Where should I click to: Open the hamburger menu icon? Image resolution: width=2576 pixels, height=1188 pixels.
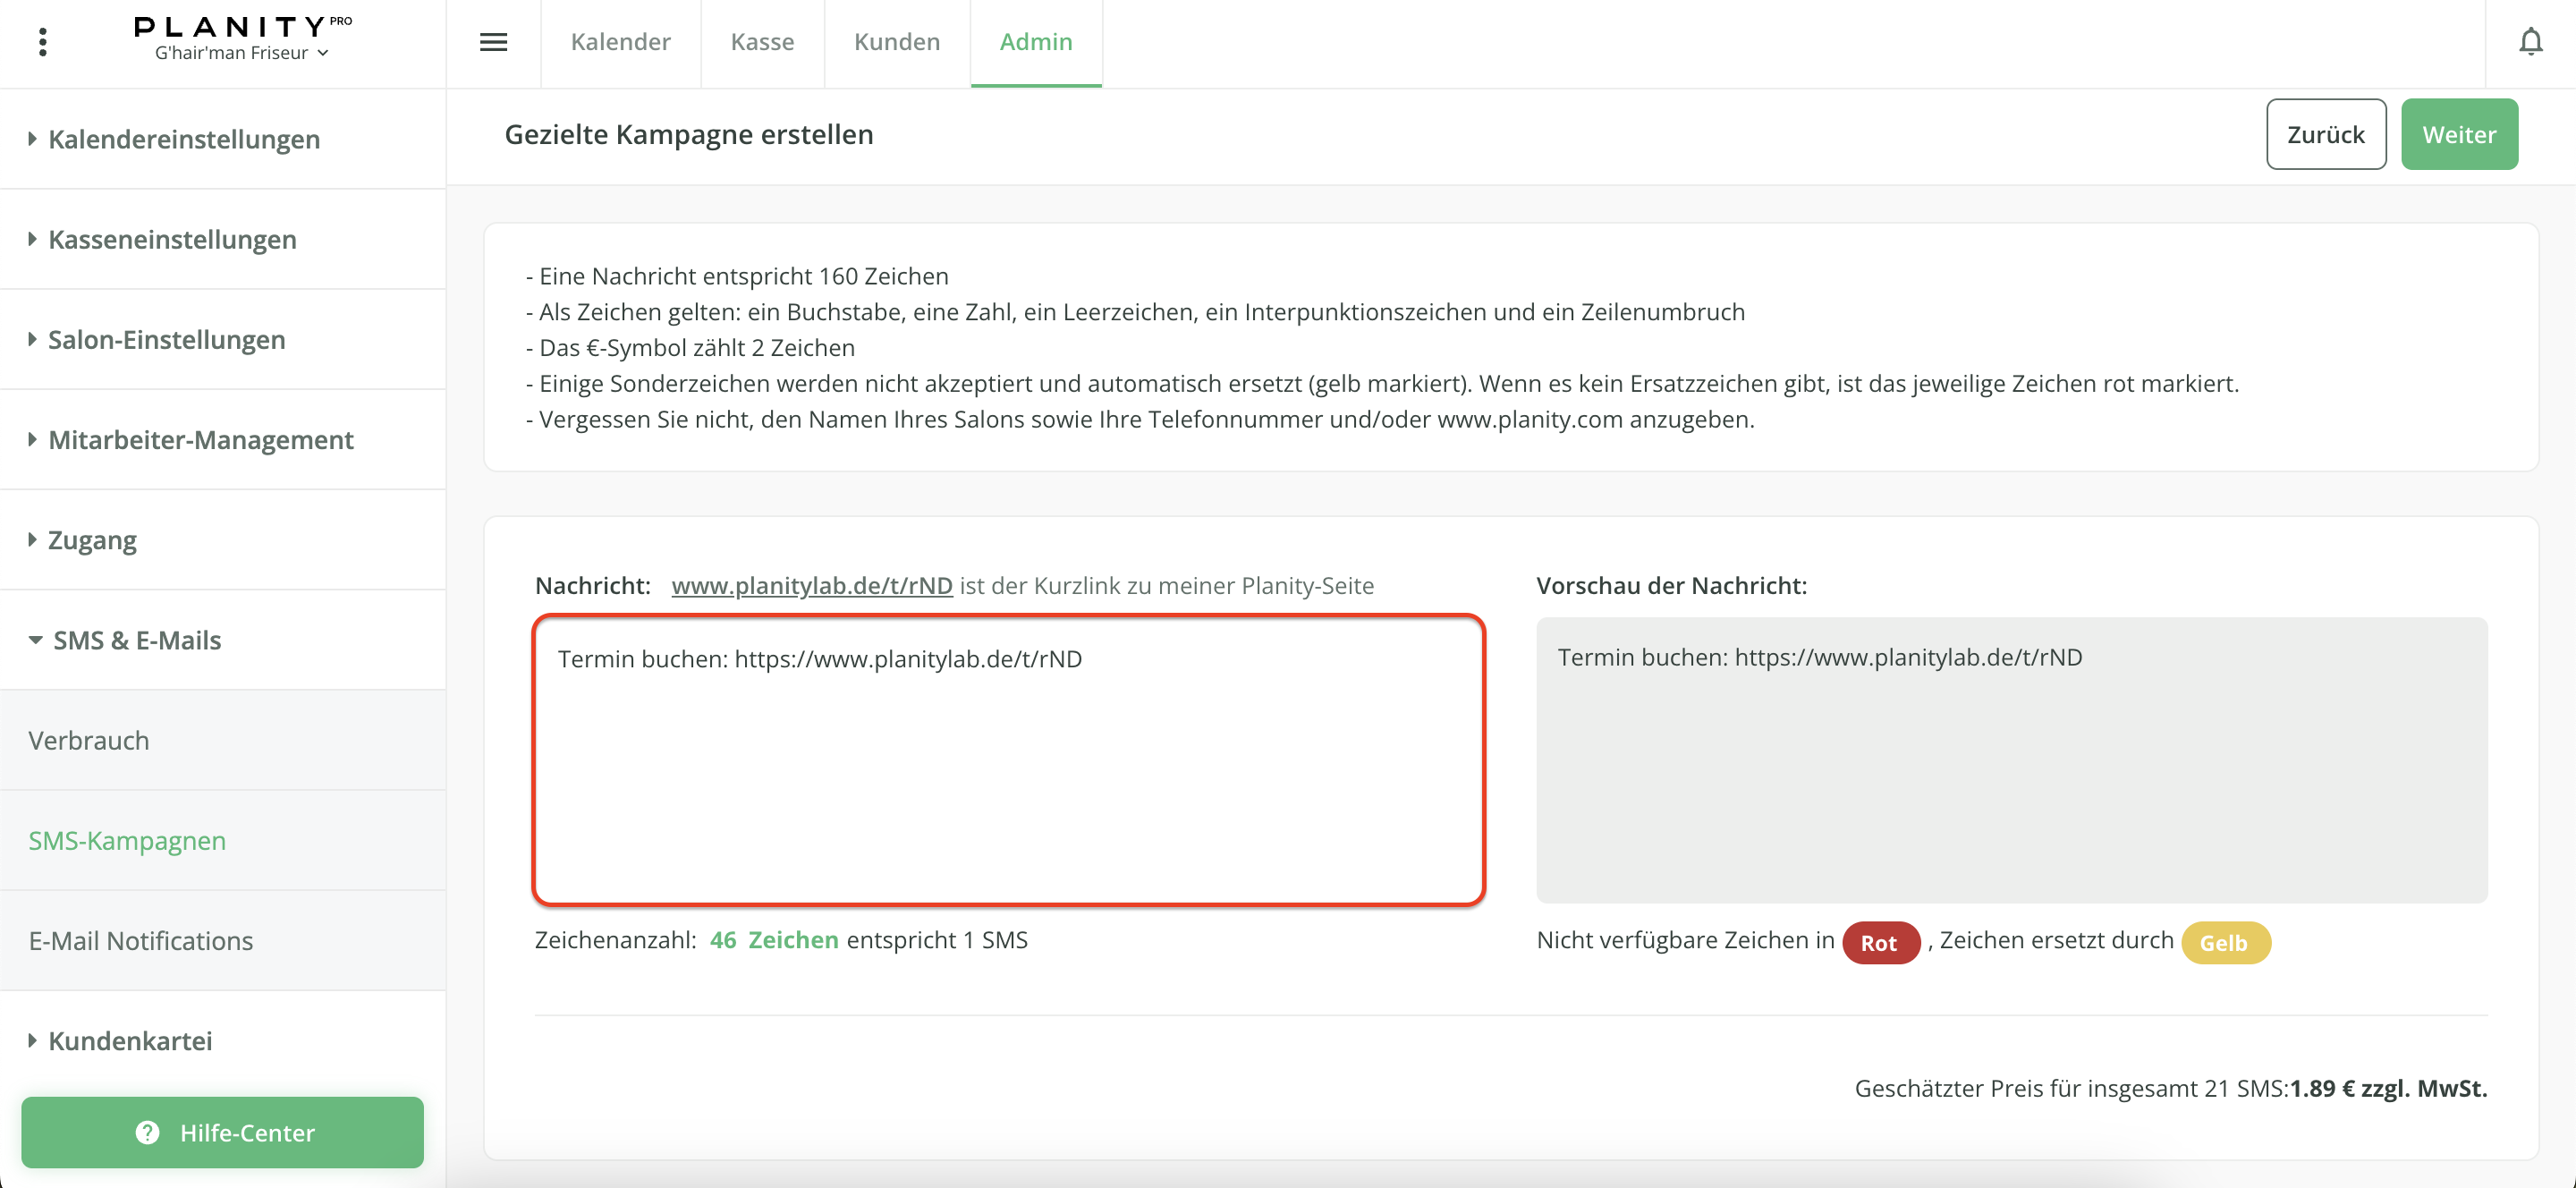click(493, 42)
